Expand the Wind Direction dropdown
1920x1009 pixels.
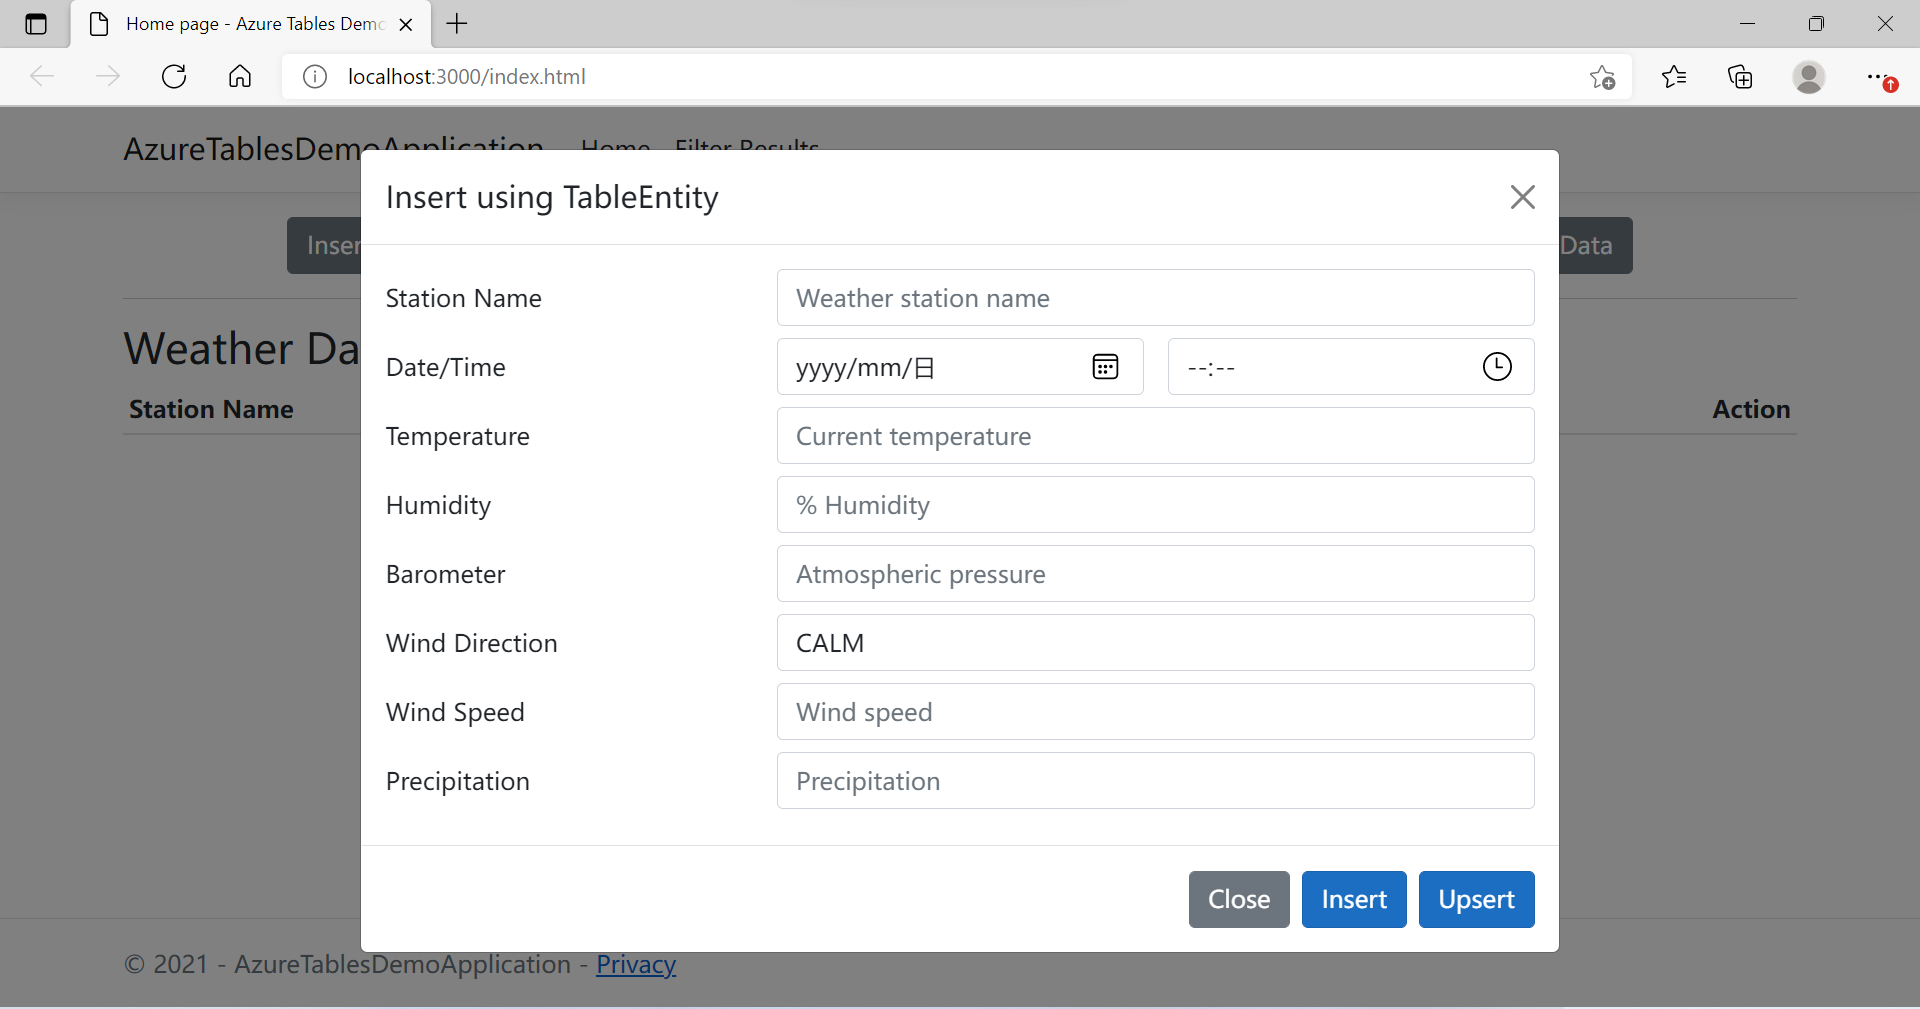point(1155,643)
